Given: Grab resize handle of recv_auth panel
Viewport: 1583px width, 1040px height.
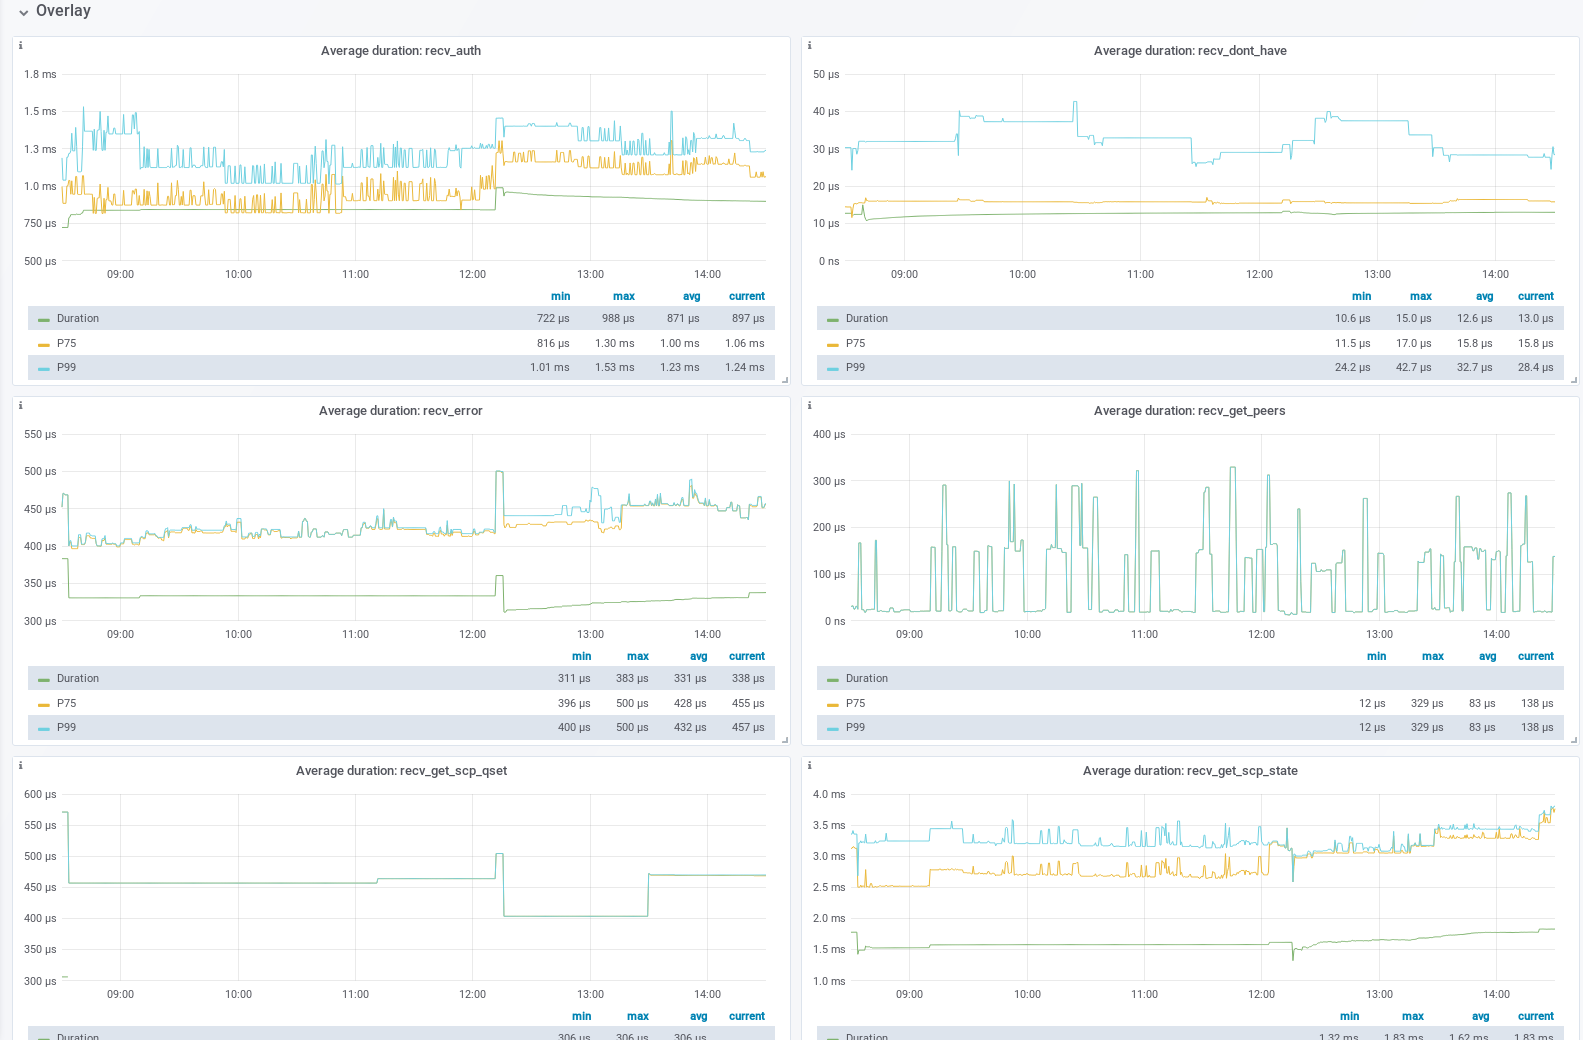Looking at the screenshot, I should pos(785,380).
